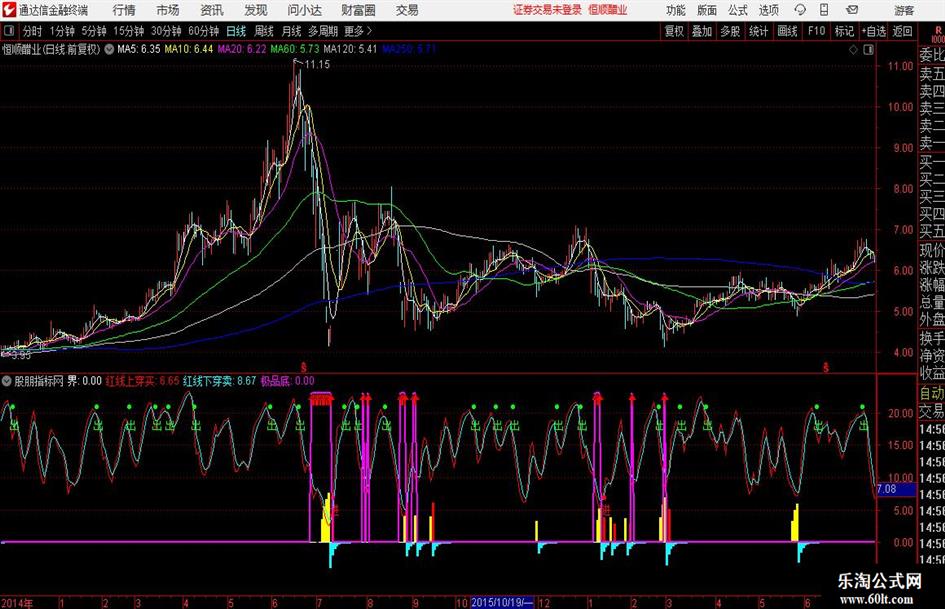The width and height of the screenshot is (945, 609).
Task: Click the 红线上穿买: 6.65 value label
Action: click(x=142, y=381)
